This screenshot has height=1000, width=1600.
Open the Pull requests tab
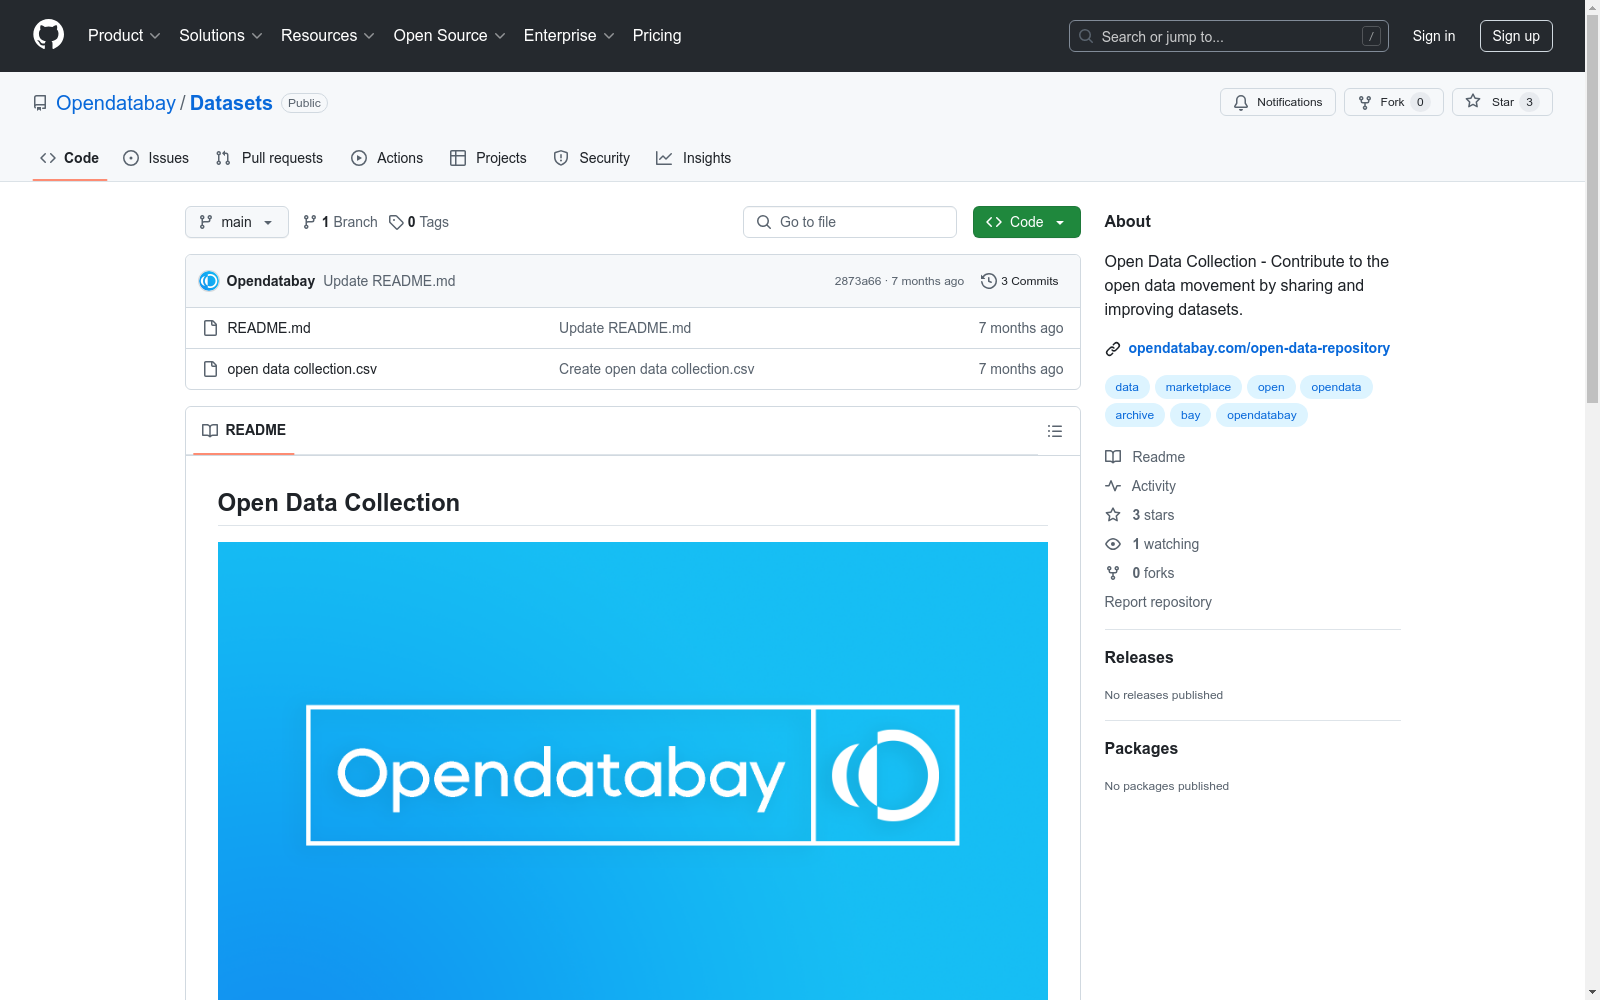click(269, 158)
